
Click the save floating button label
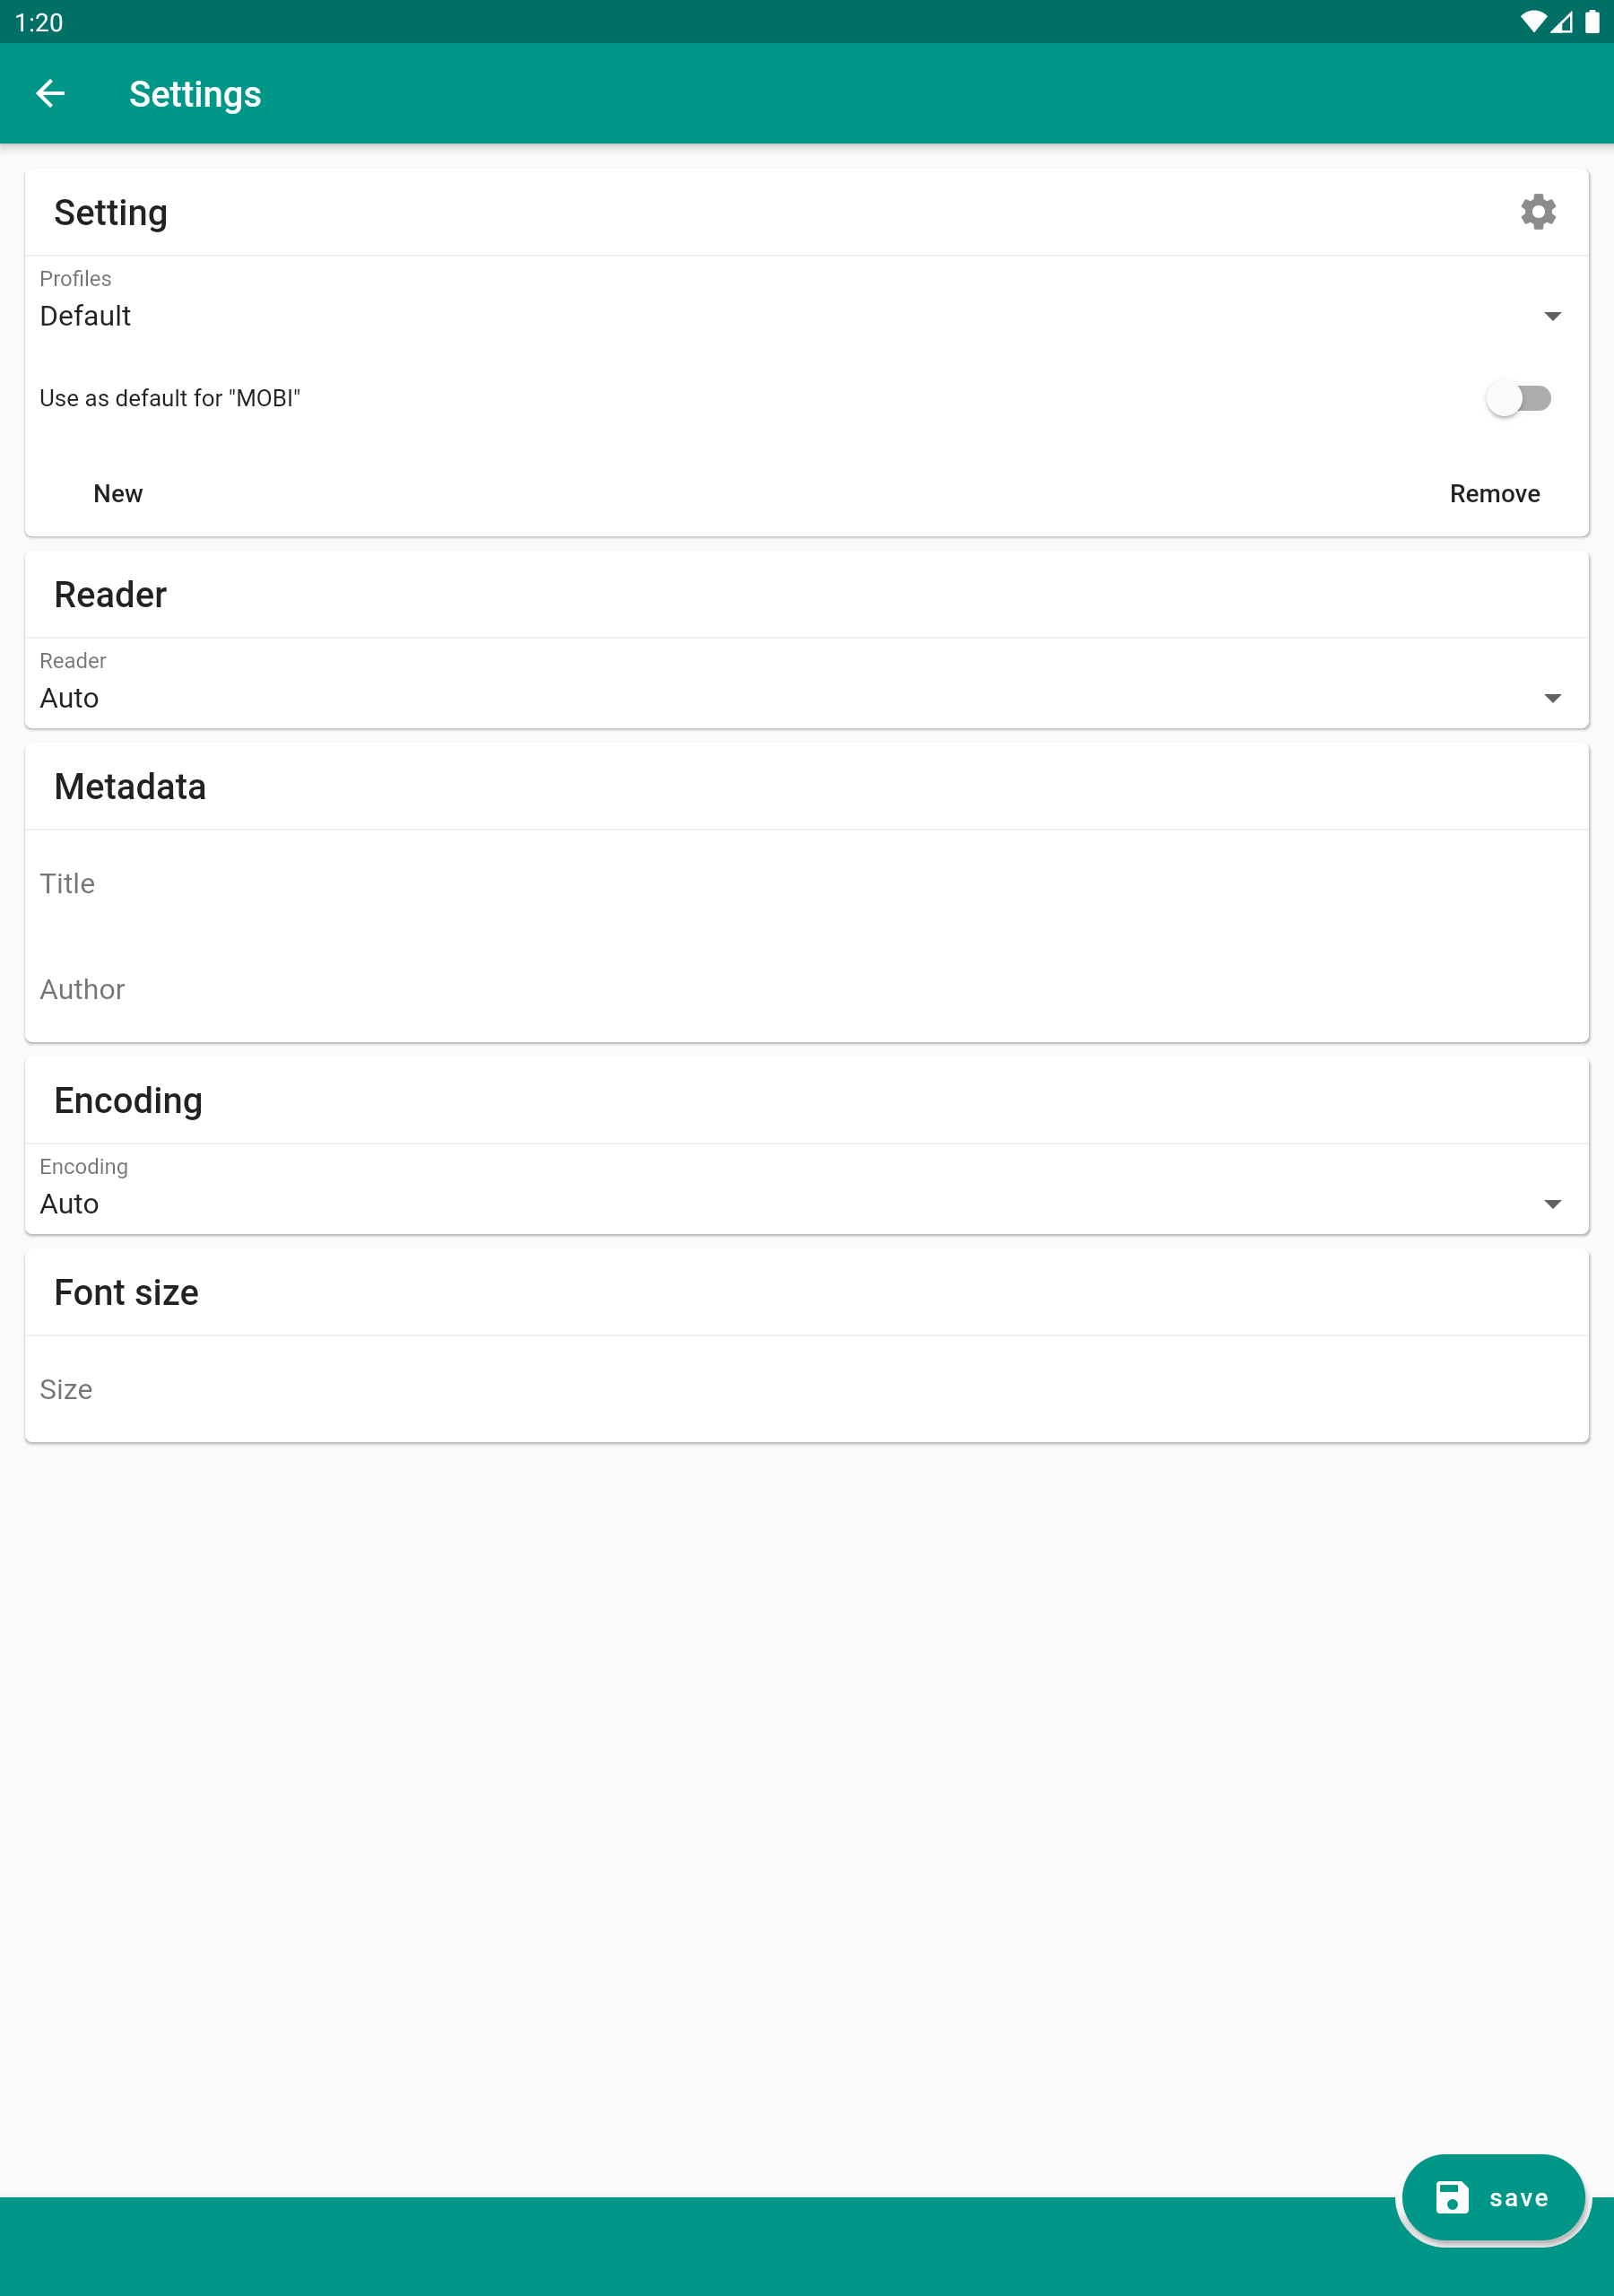click(1518, 2198)
